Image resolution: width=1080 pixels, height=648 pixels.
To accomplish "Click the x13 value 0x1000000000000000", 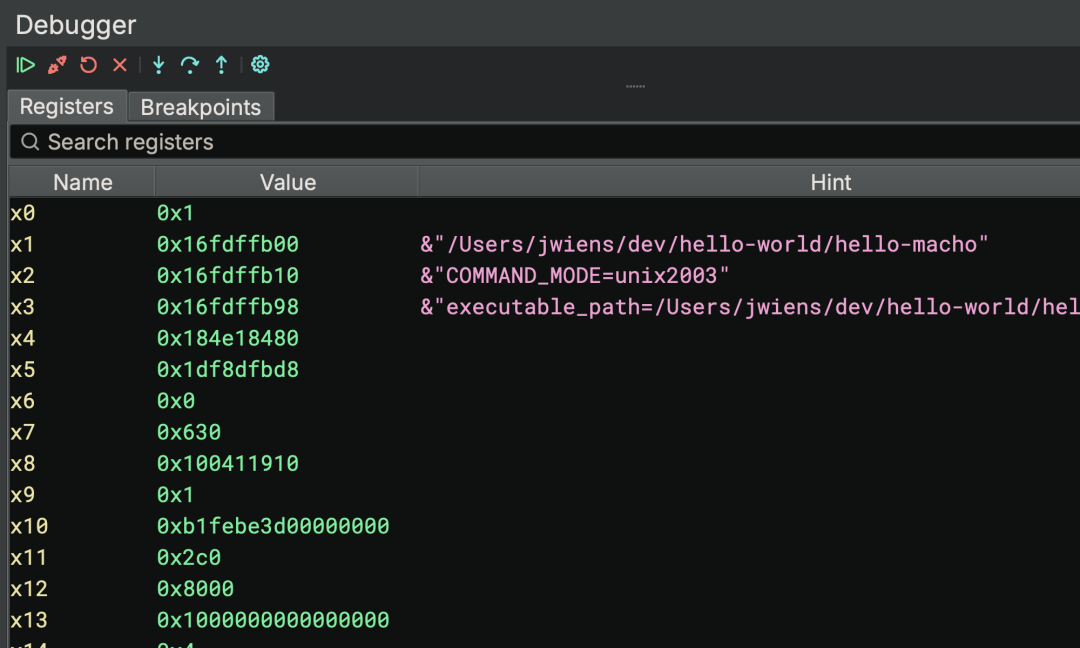I will (273, 620).
